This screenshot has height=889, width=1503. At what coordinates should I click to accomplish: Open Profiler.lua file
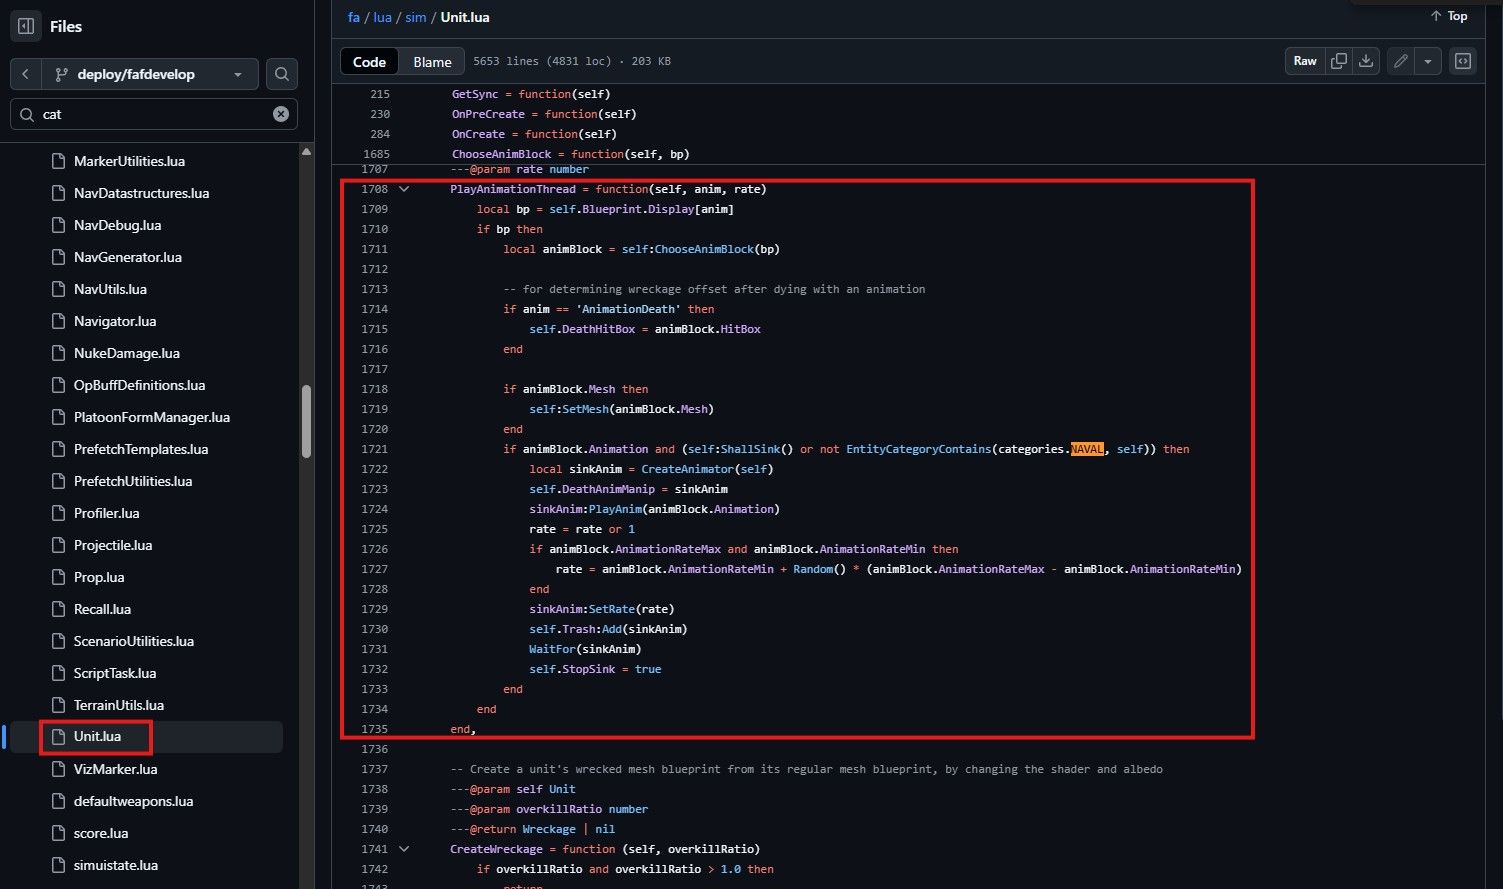[x=106, y=513]
